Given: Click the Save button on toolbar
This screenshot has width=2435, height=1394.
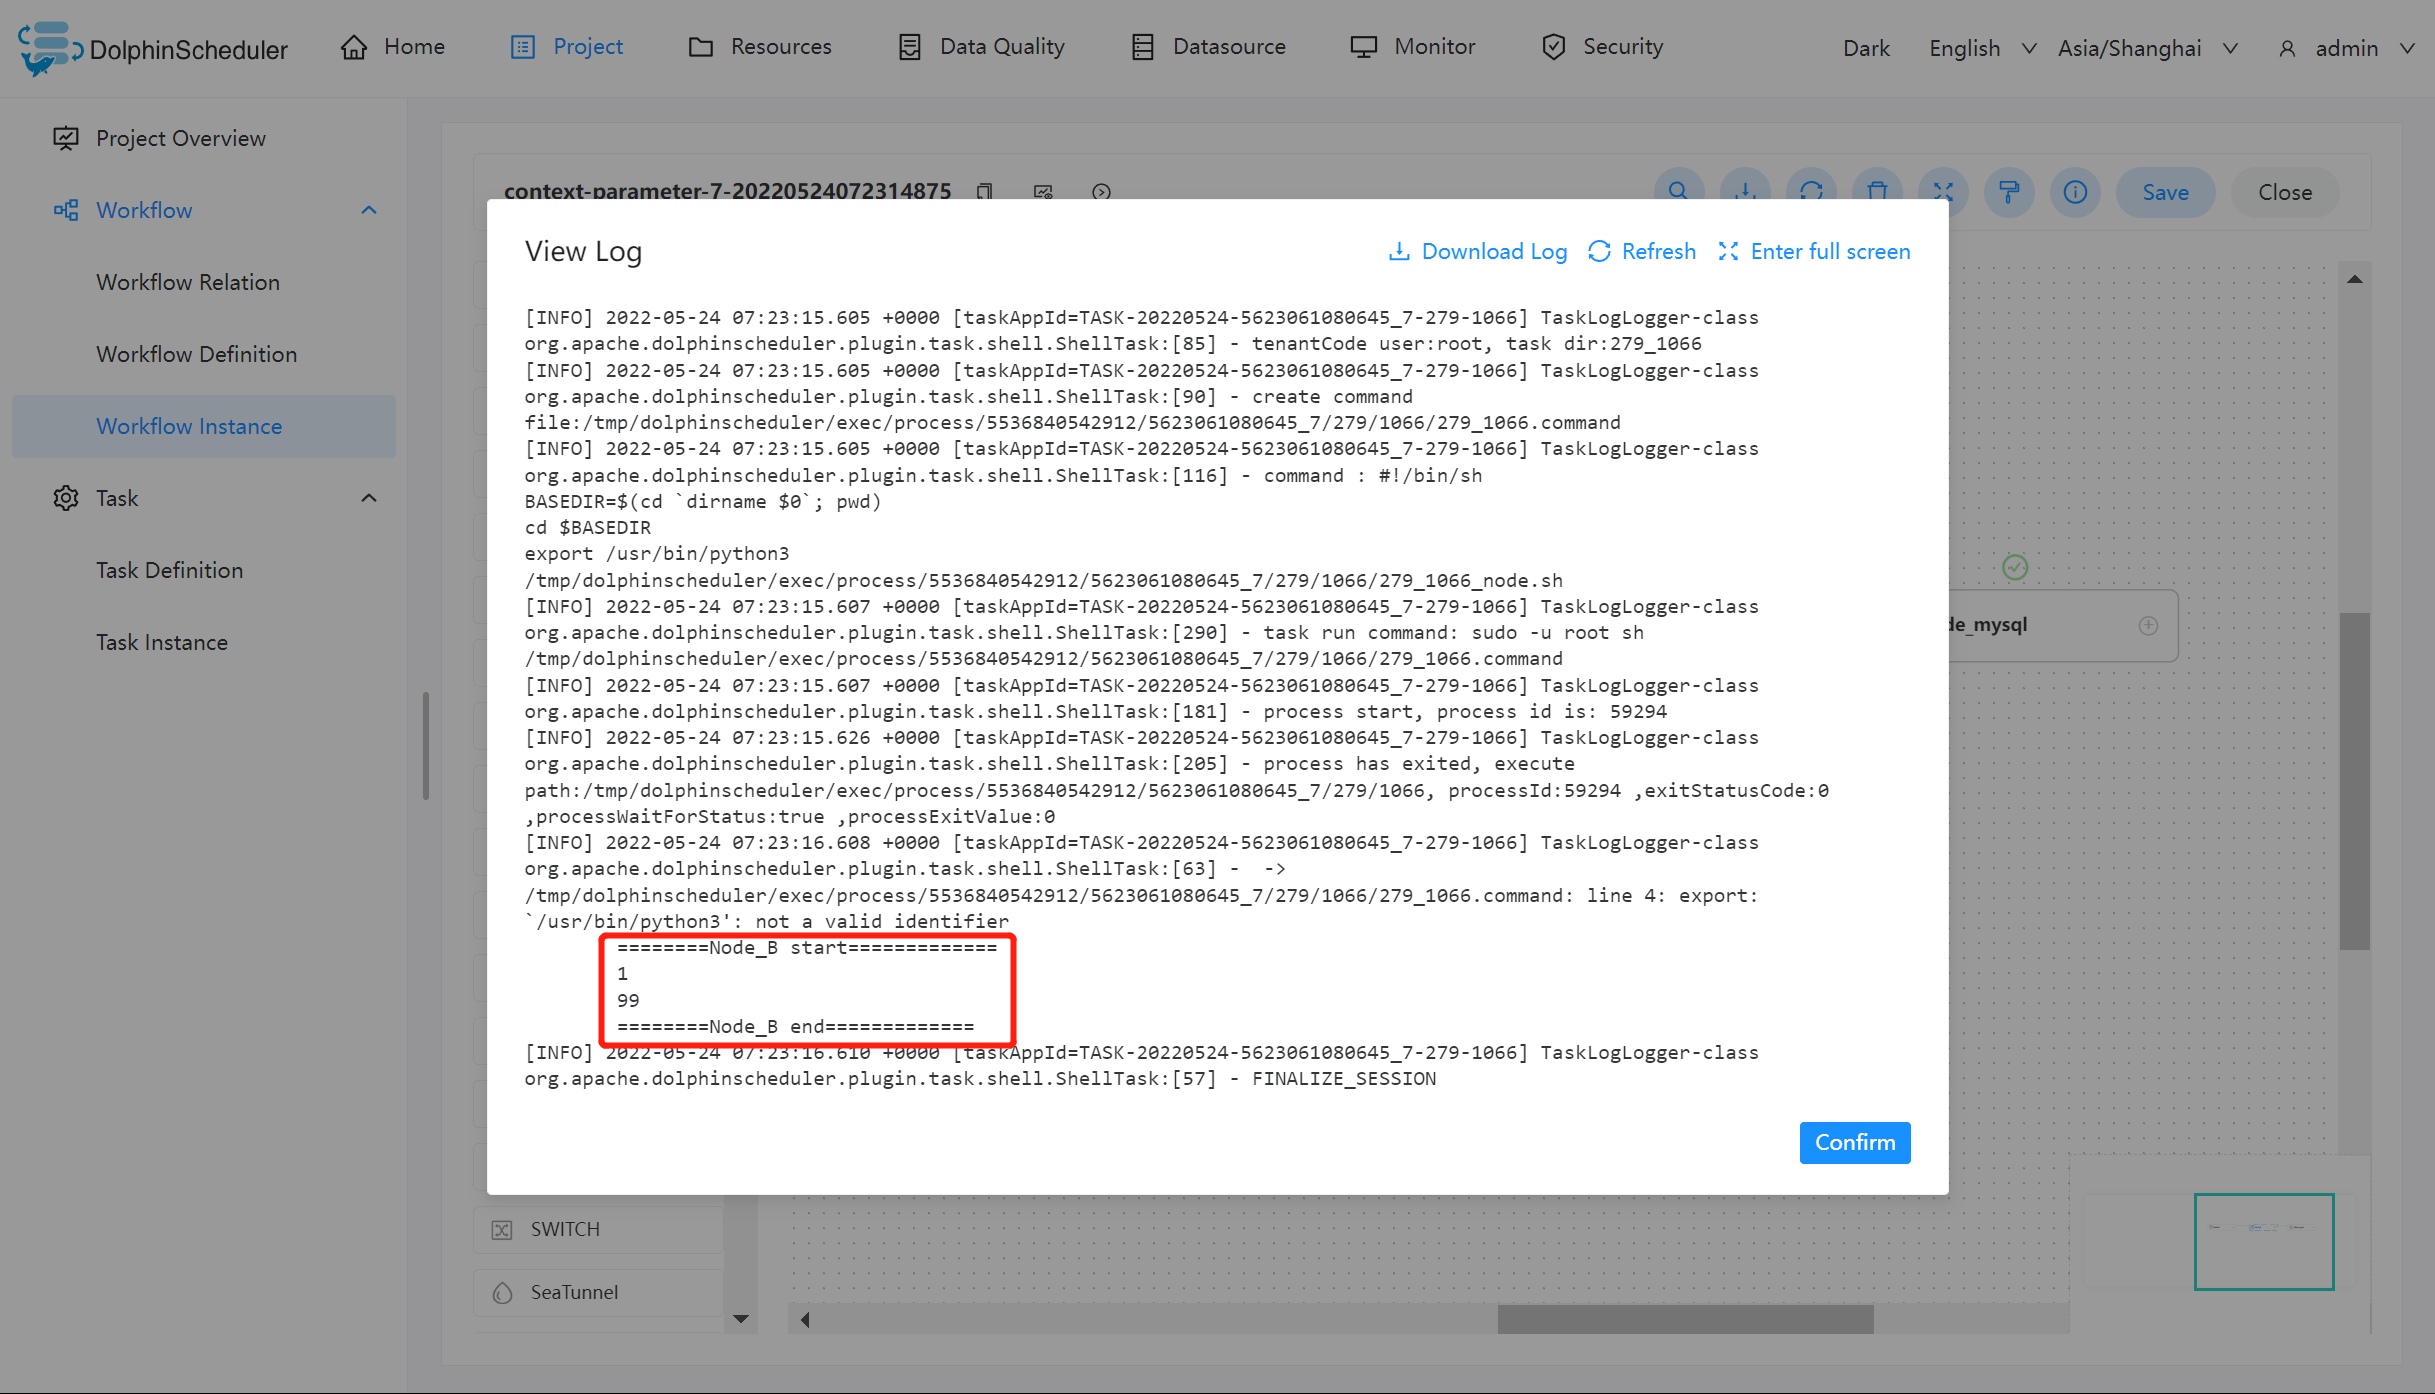Looking at the screenshot, I should (2164, 192).
